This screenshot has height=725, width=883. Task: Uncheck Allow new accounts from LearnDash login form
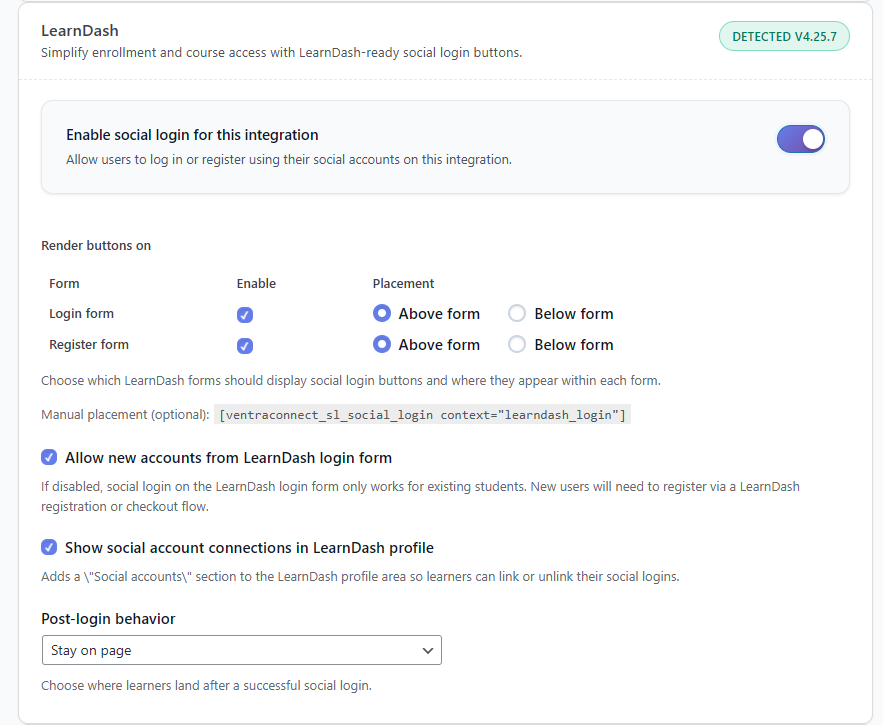pos(49,458)
